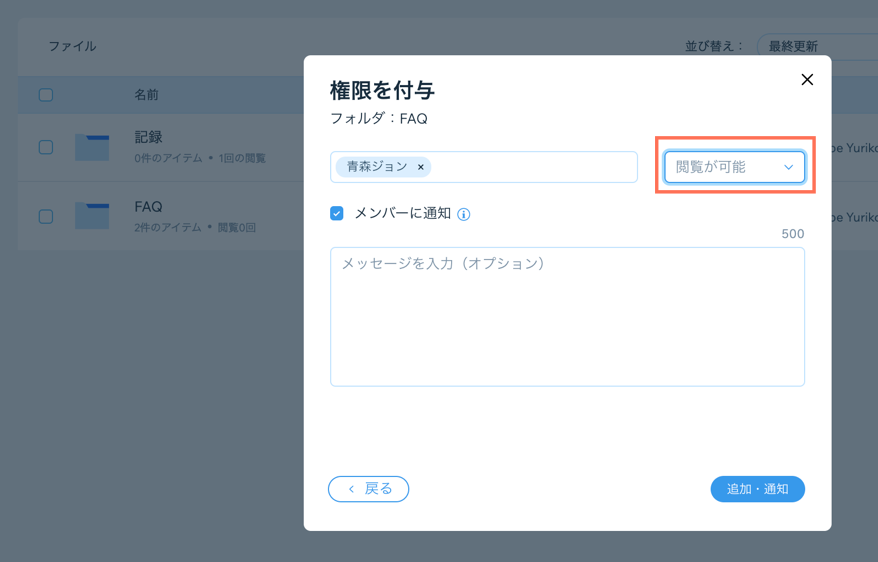This screenshot has width=878, height=562.
Task: Click the フォルダ:FAQ subtitle text
Action: [x=379, y=119]
